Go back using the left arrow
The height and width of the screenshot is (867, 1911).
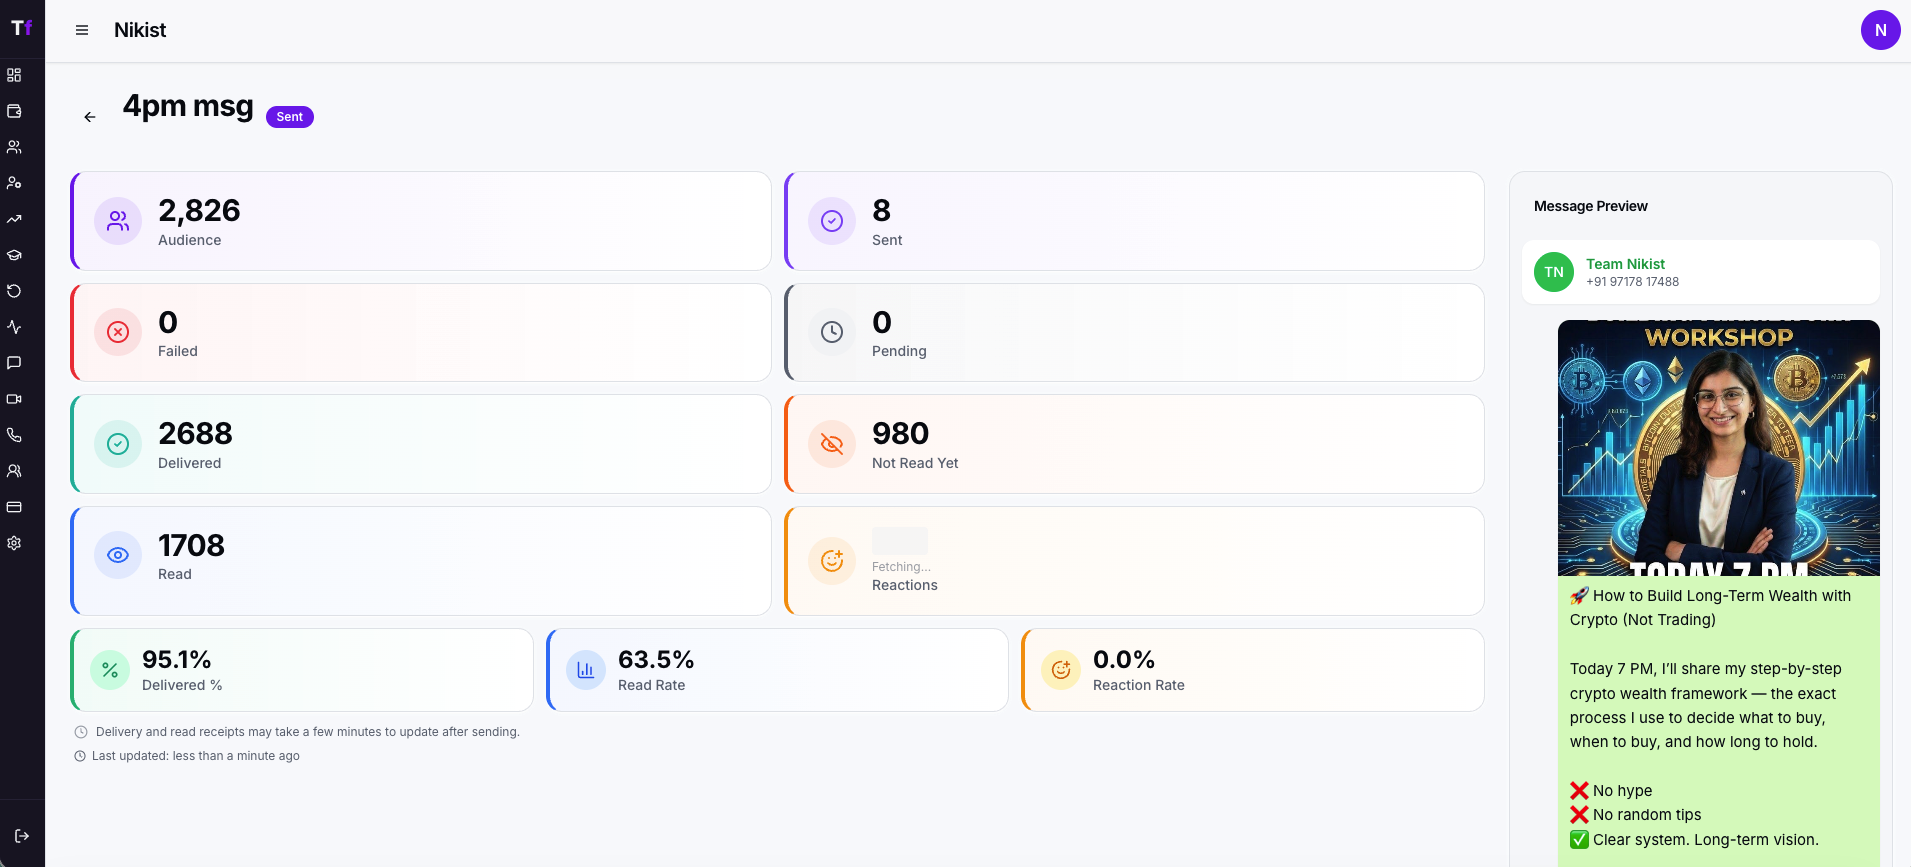(x=90, y=117)
